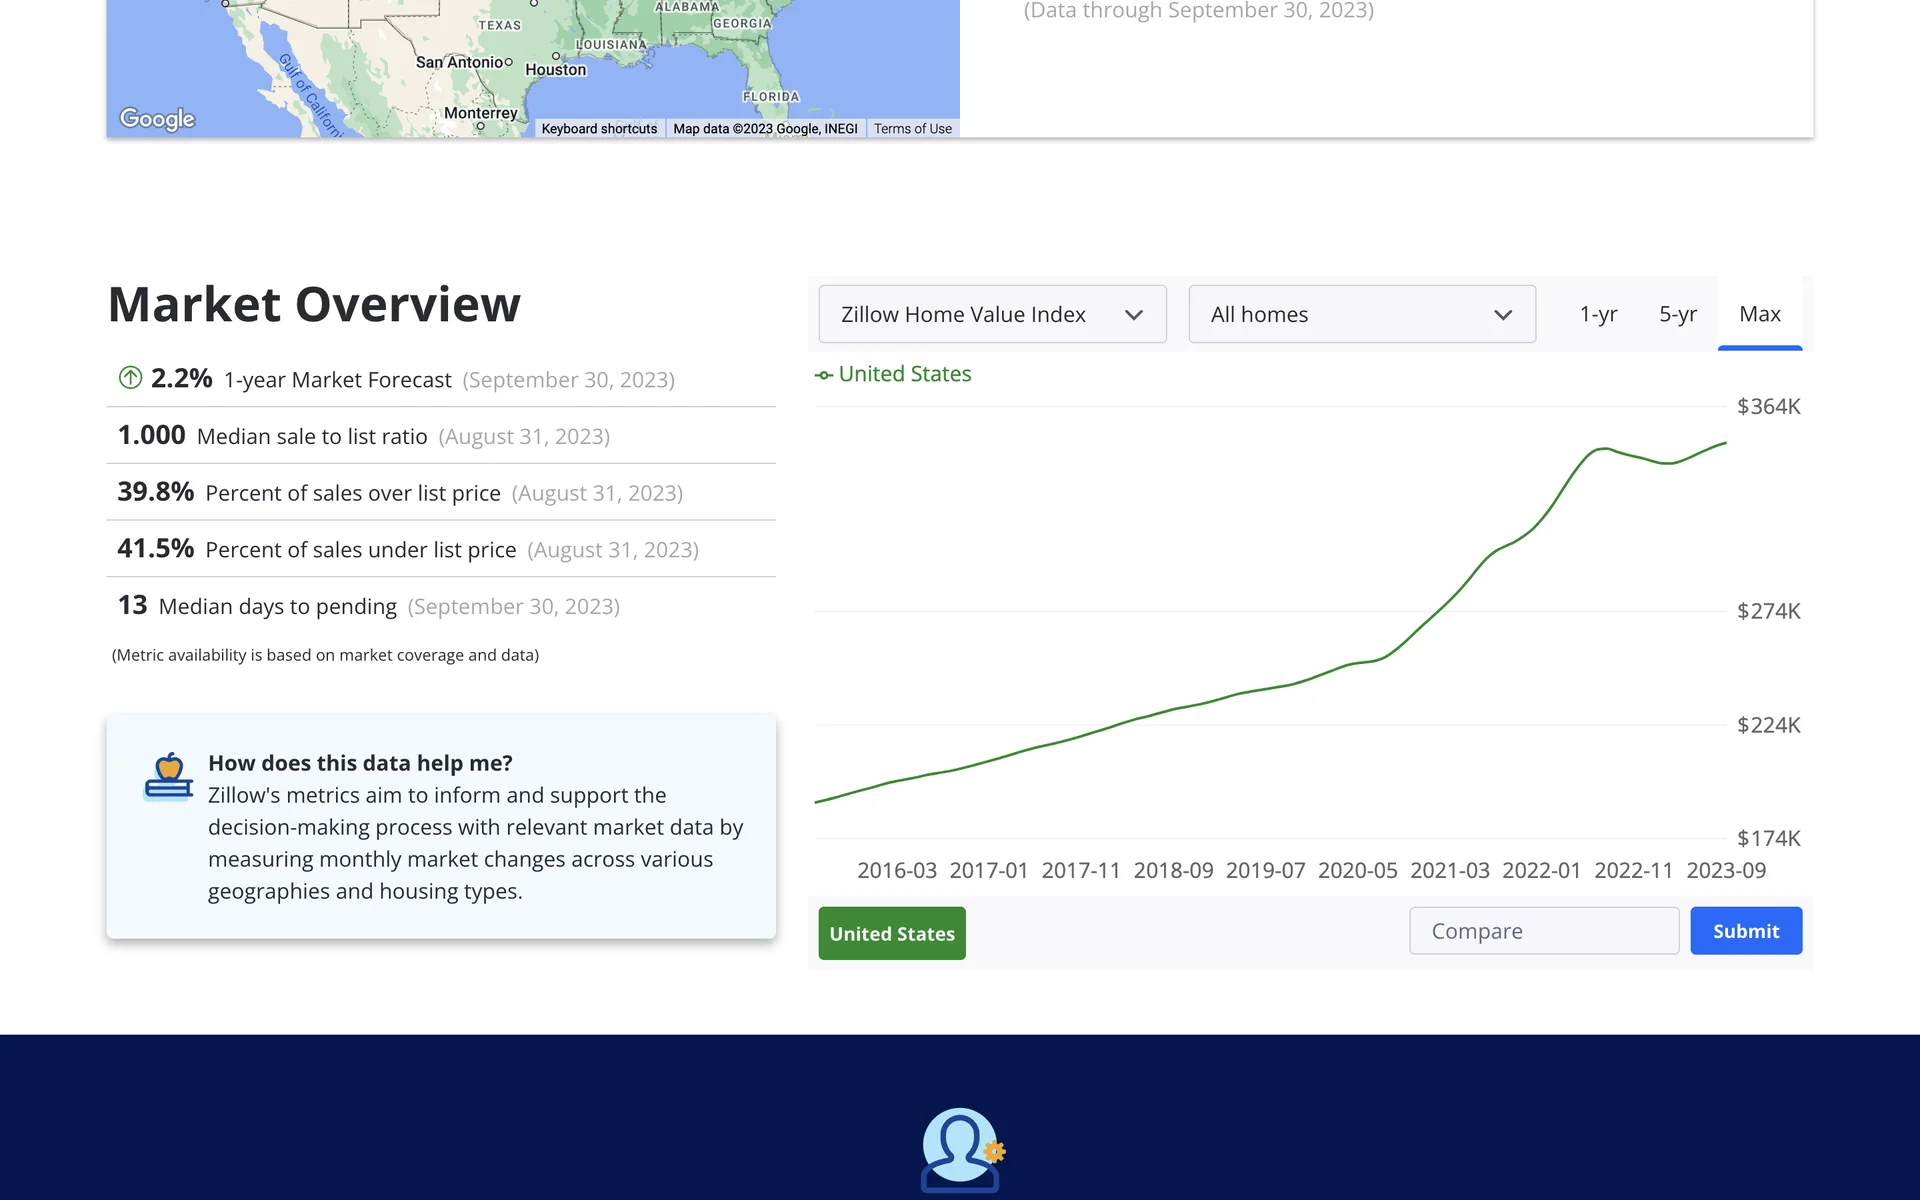
Task: Click into the Compare input field
Action: click(1543, 931)
